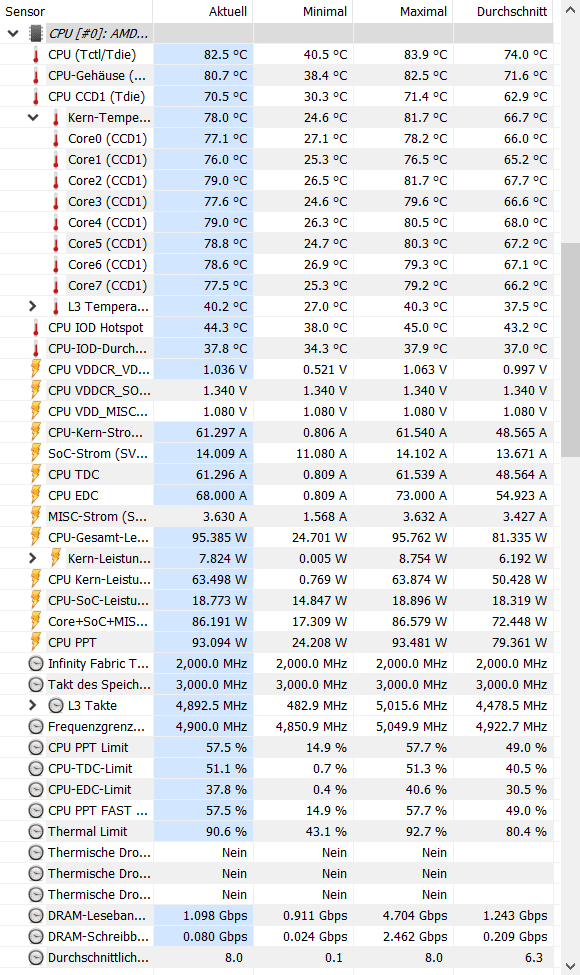Click lightning bolt icon of CPU EDC

tap(36, 496)
